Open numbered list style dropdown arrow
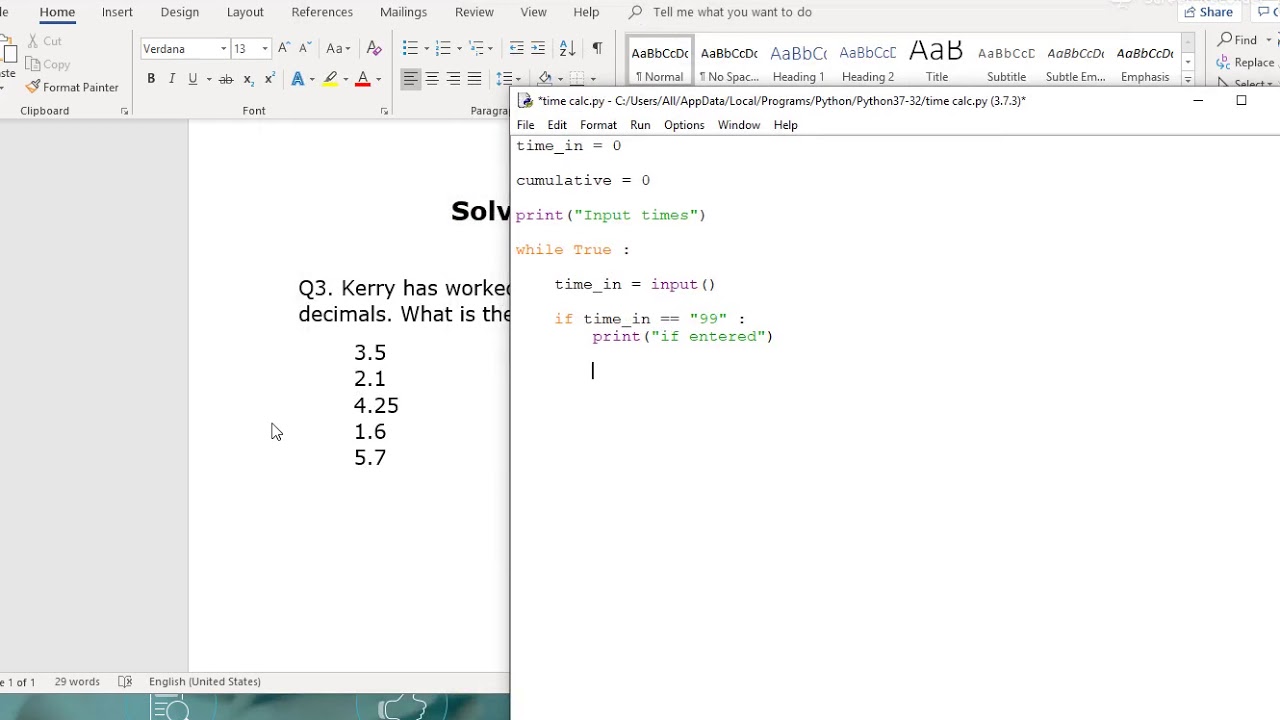The width and height of the screenshot is (1280, 720). pos(459,49)
